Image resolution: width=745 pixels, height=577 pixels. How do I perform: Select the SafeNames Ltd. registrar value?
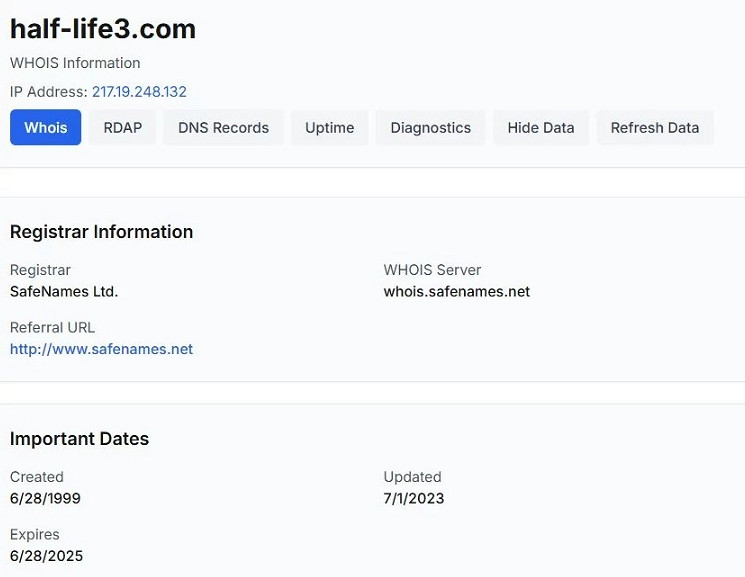64,292
